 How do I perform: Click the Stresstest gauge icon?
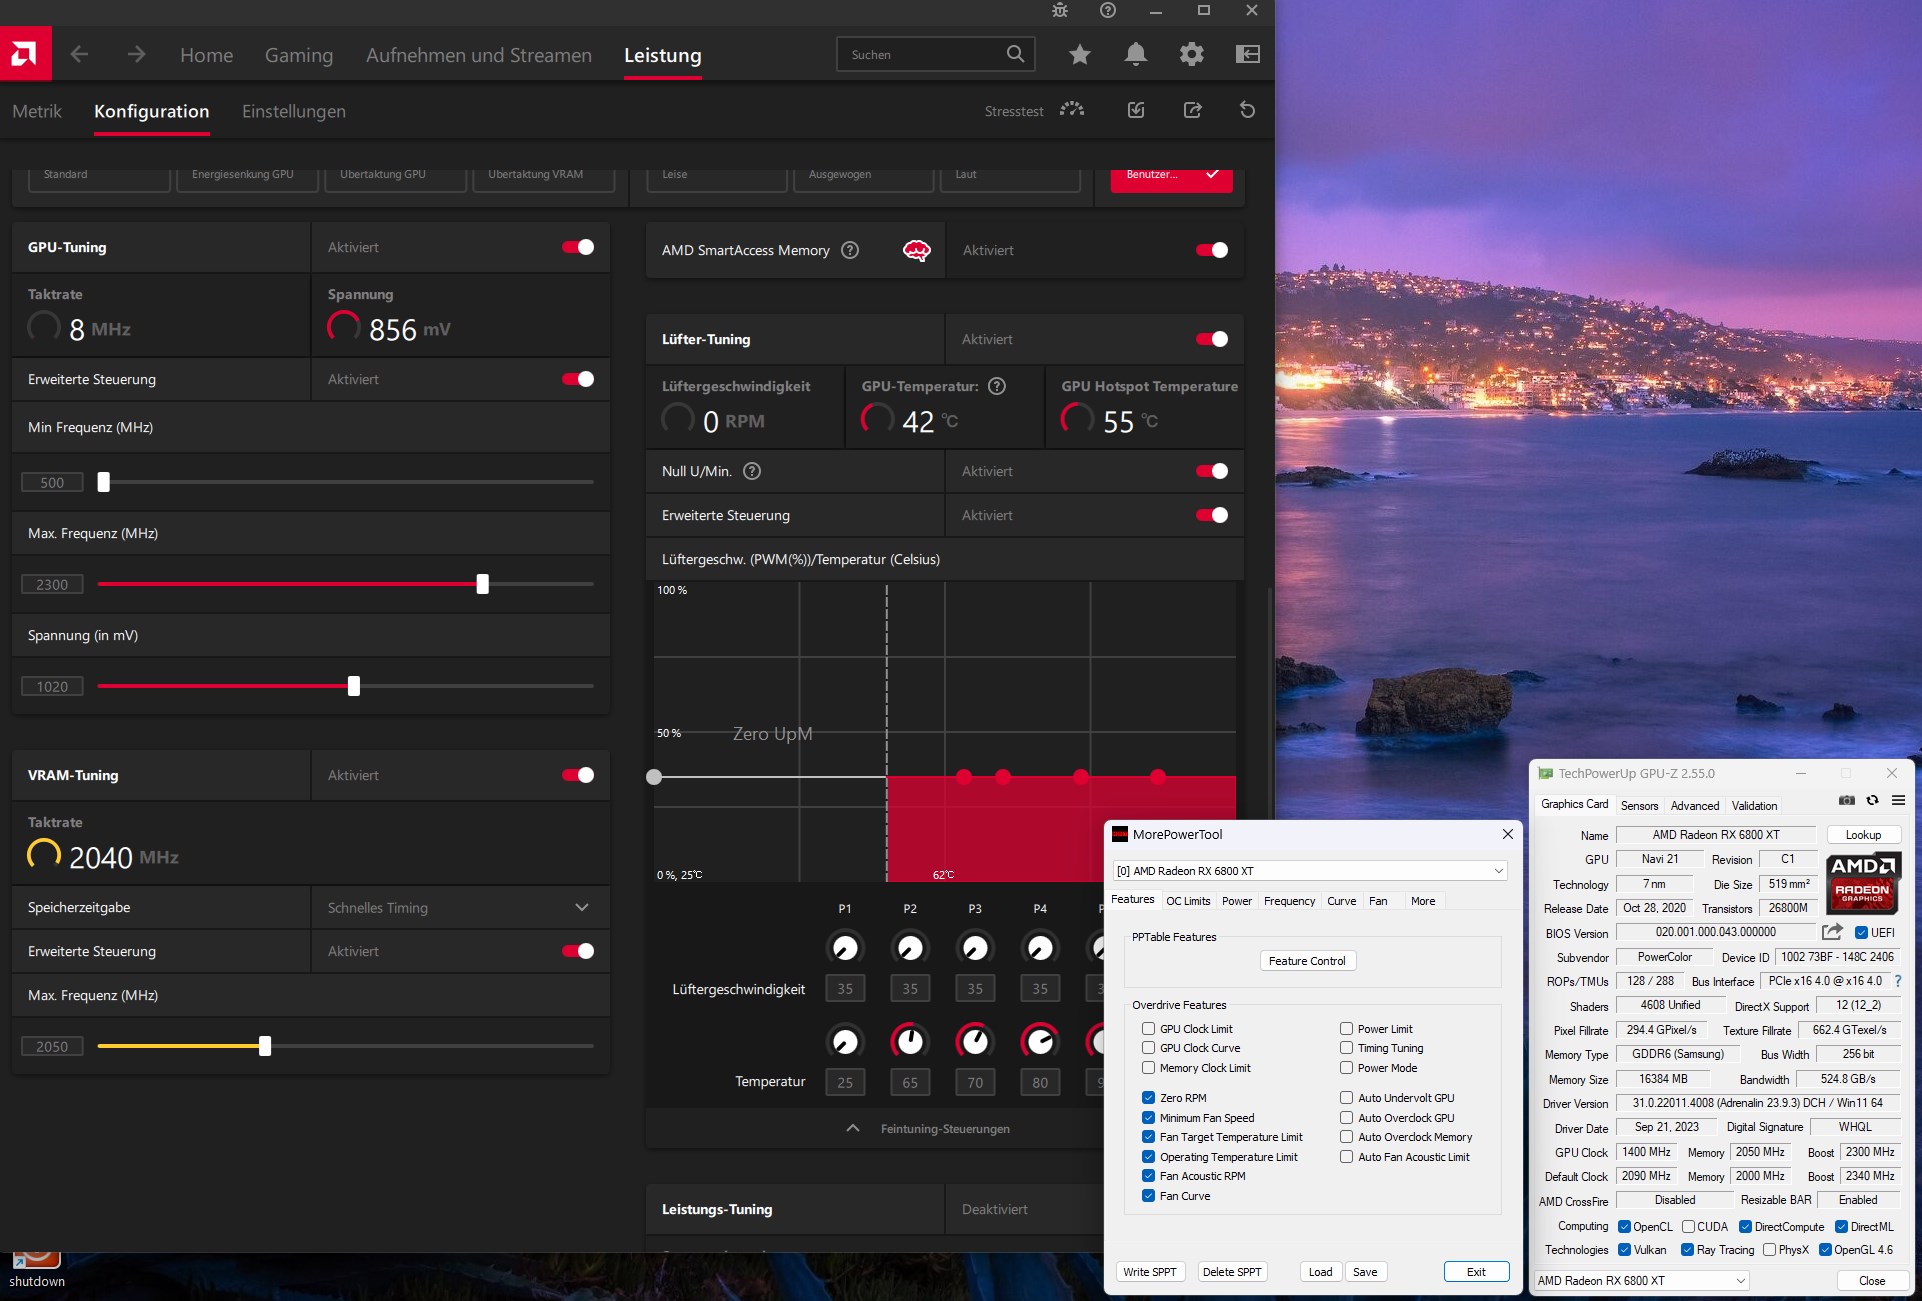pyautogui.click(x=1072, y=110)
